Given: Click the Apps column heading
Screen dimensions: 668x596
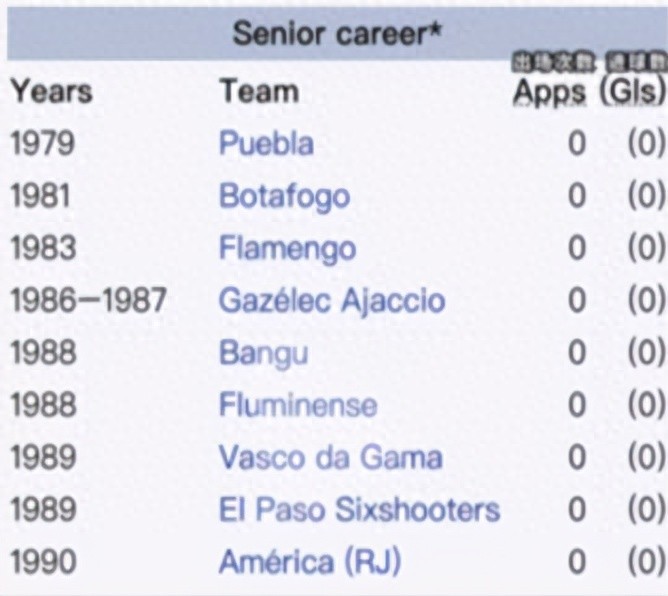Looking at the screenshot, I should click(x=549, y=91).
